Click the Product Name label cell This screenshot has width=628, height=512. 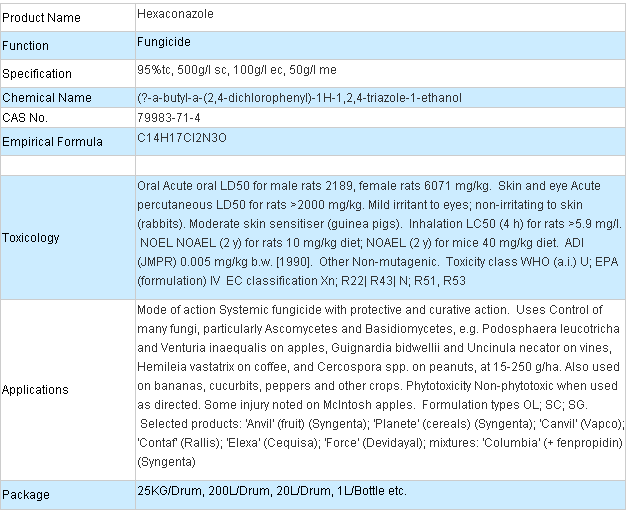point(68,18)
